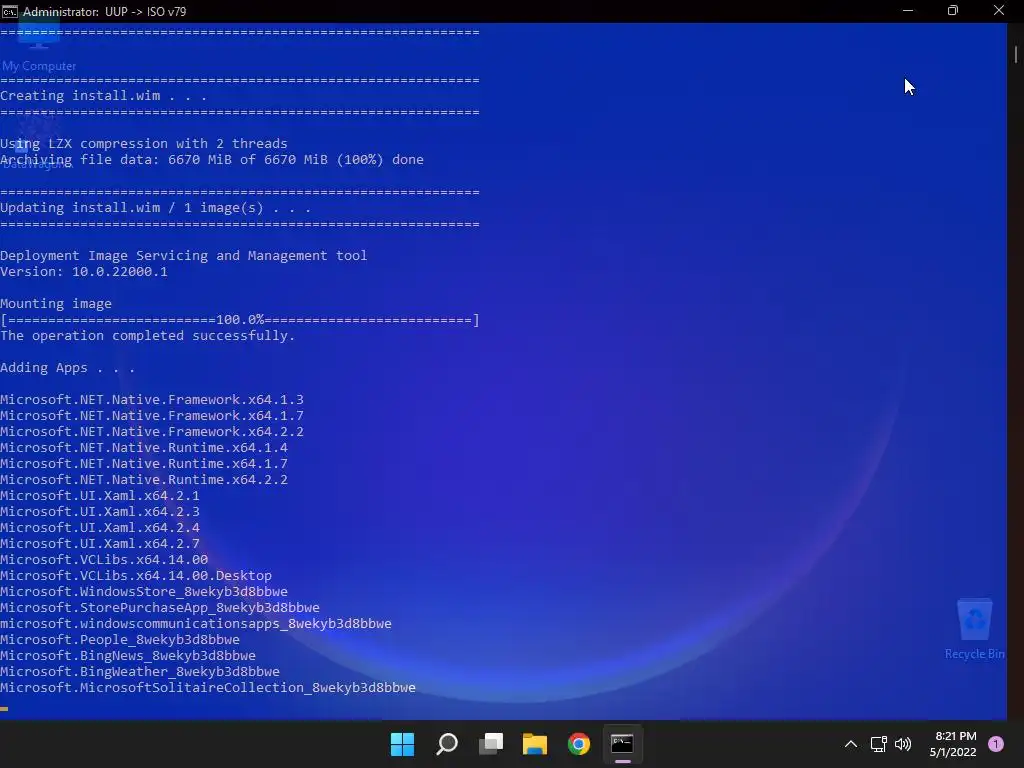Select the Command Prompt taskbar icon
1024x768 pixels.
point(622,744)
